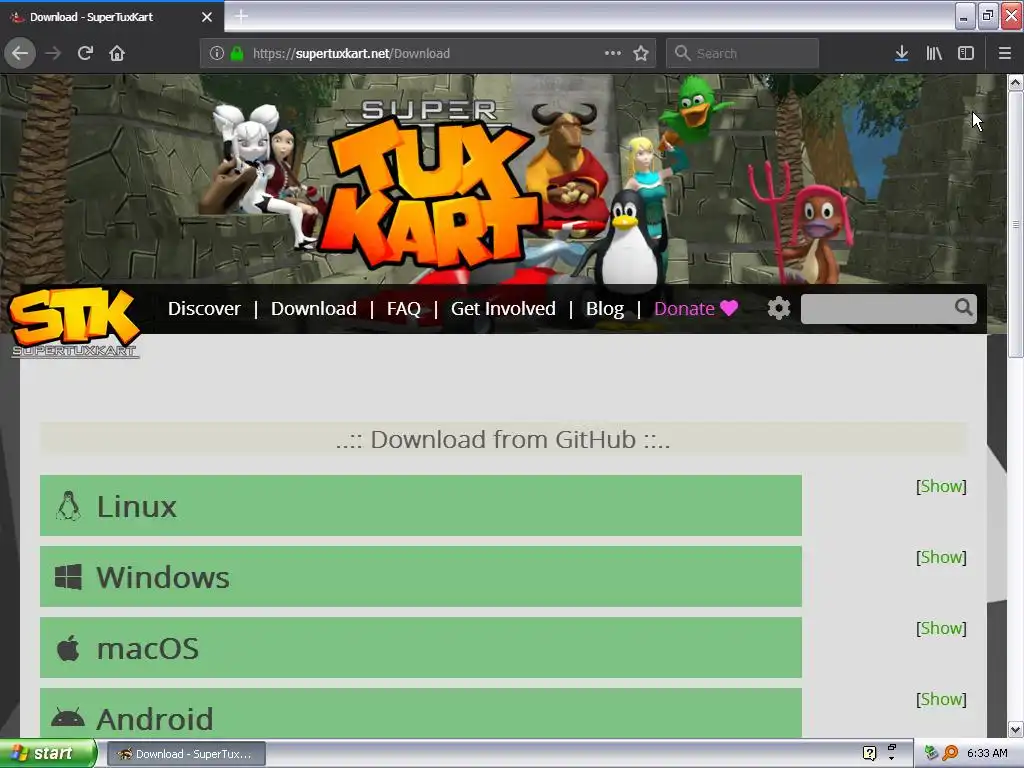This screenshot has height=768, width=1024.
Task: Click the green Android download bar
Action: tap(421, 713)
